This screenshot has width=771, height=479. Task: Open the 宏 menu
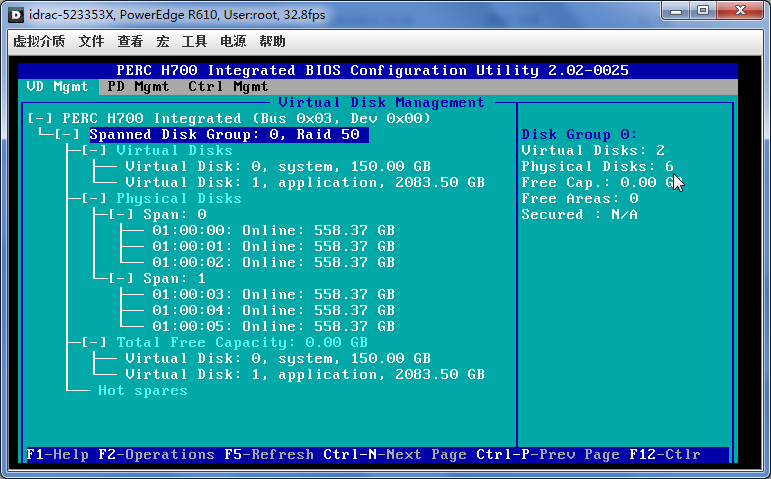click(x=163, y=41)
